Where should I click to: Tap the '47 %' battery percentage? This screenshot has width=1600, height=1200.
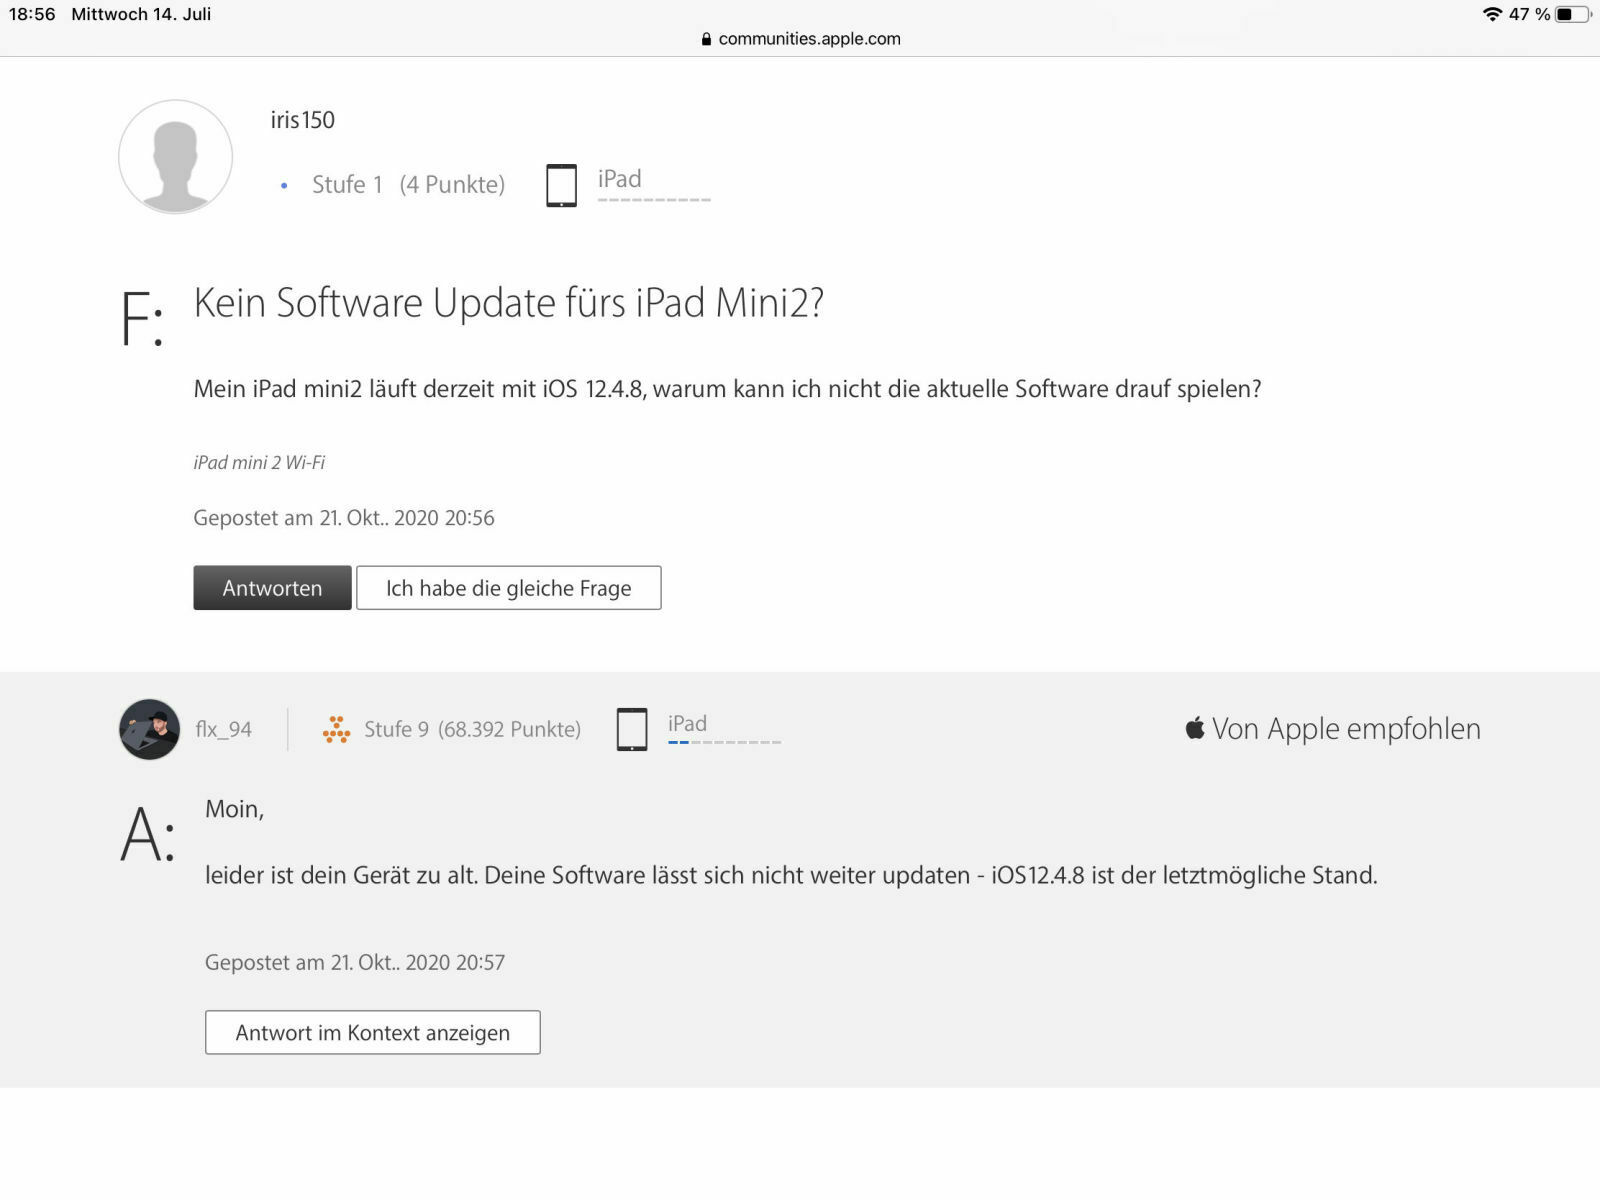[1529, 14]
